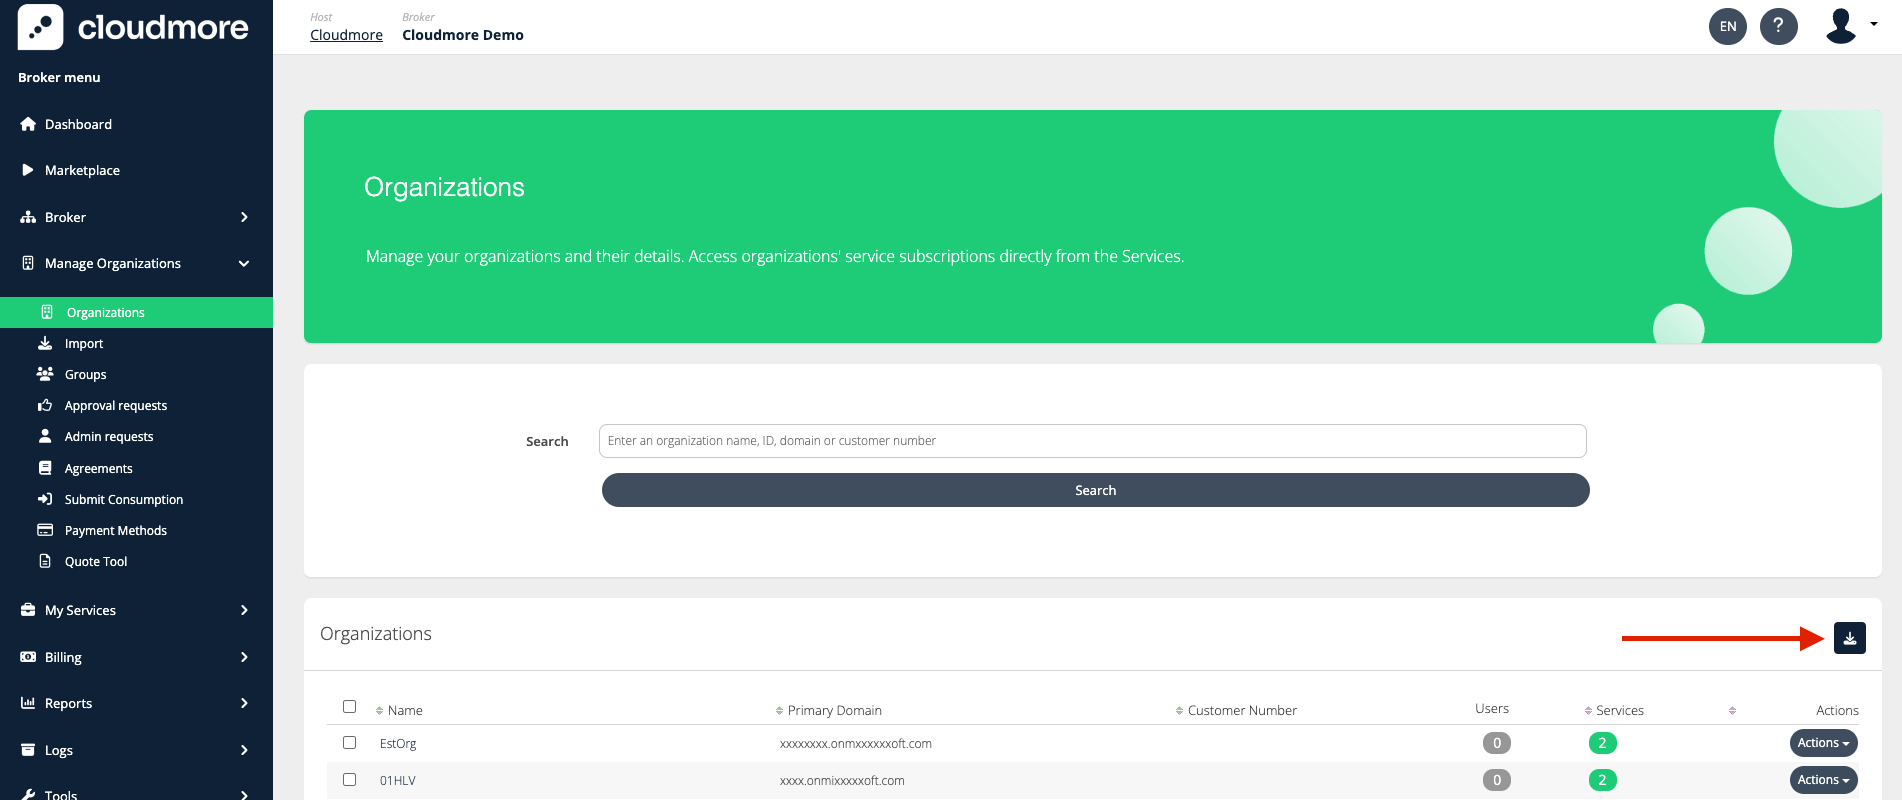This screenshot has width=1902, height=800.
Task: Sort the table by Primary Domain column
Action: (x=833, y=710)
